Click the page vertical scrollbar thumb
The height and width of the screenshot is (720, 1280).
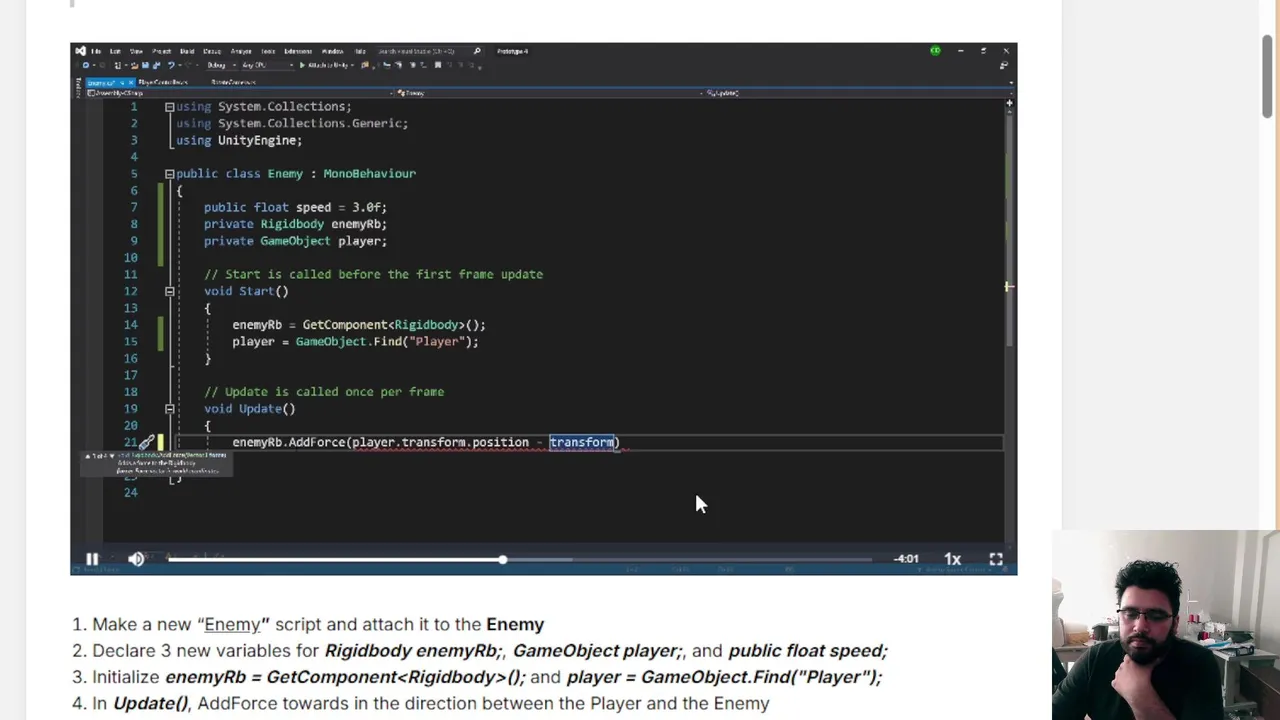point(1268,77)
